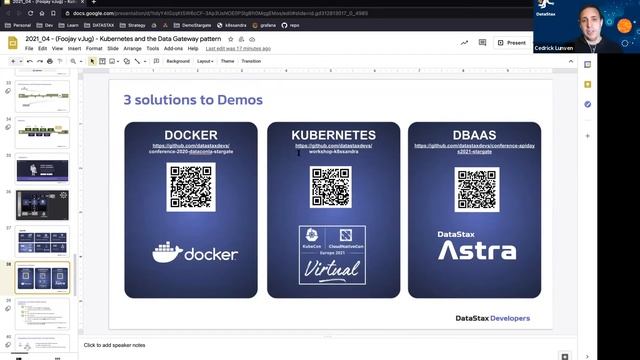The width and height of the screenshot is (640, 360).
Task: Open the insert image dropdown arrow
Action: [118, 61]
